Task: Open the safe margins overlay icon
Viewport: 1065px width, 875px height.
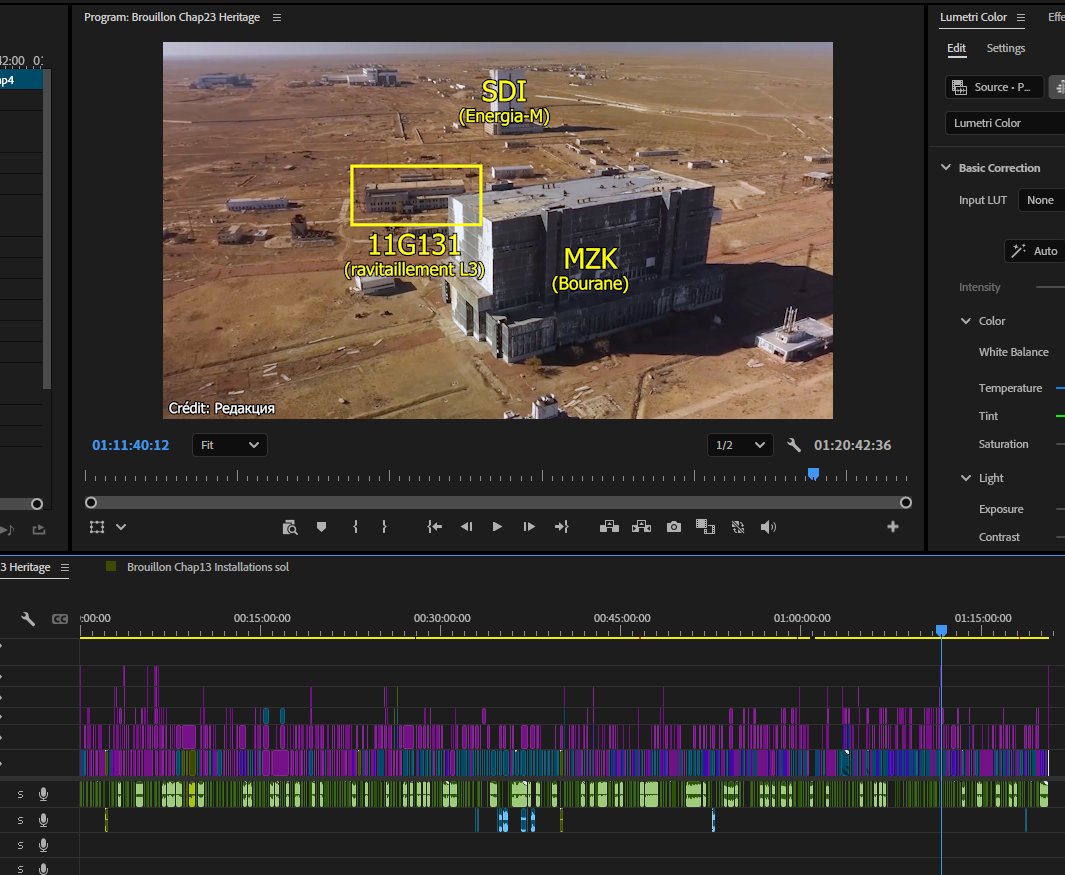Action: point(97,527)
